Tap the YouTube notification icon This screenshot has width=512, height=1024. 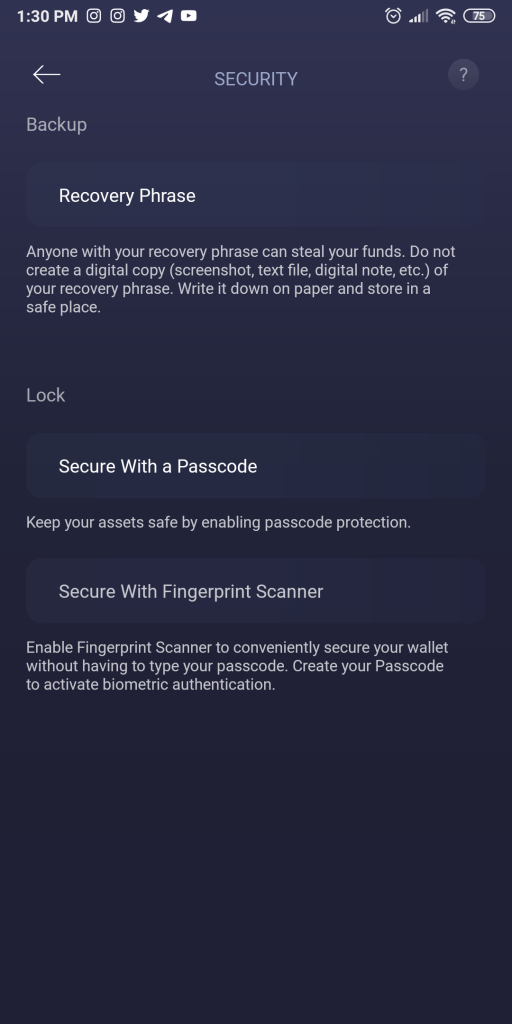[x=189, y=16]
